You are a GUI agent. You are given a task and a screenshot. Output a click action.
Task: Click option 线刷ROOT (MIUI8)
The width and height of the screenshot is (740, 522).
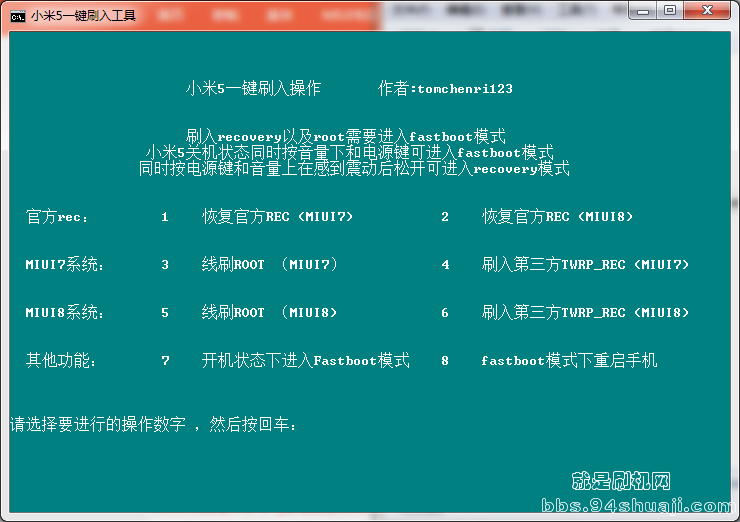point(269,312)
